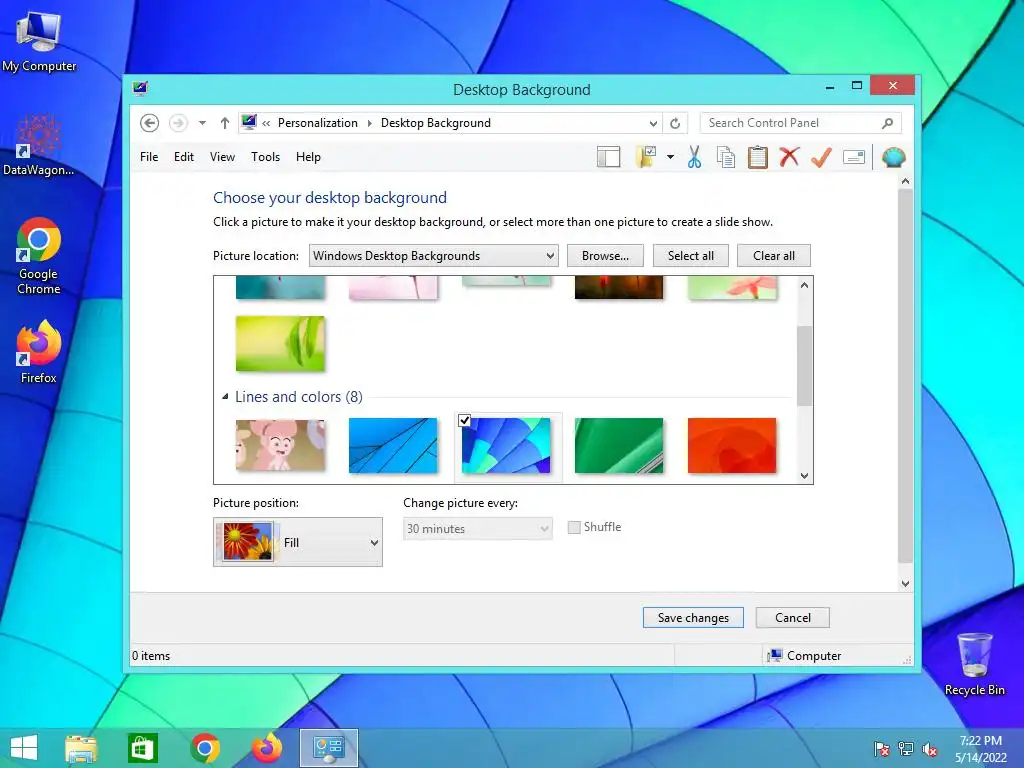Viewport: 1024px width, 768px height.
Task: Open File Explorer from the taskbar
Action: 81,748
